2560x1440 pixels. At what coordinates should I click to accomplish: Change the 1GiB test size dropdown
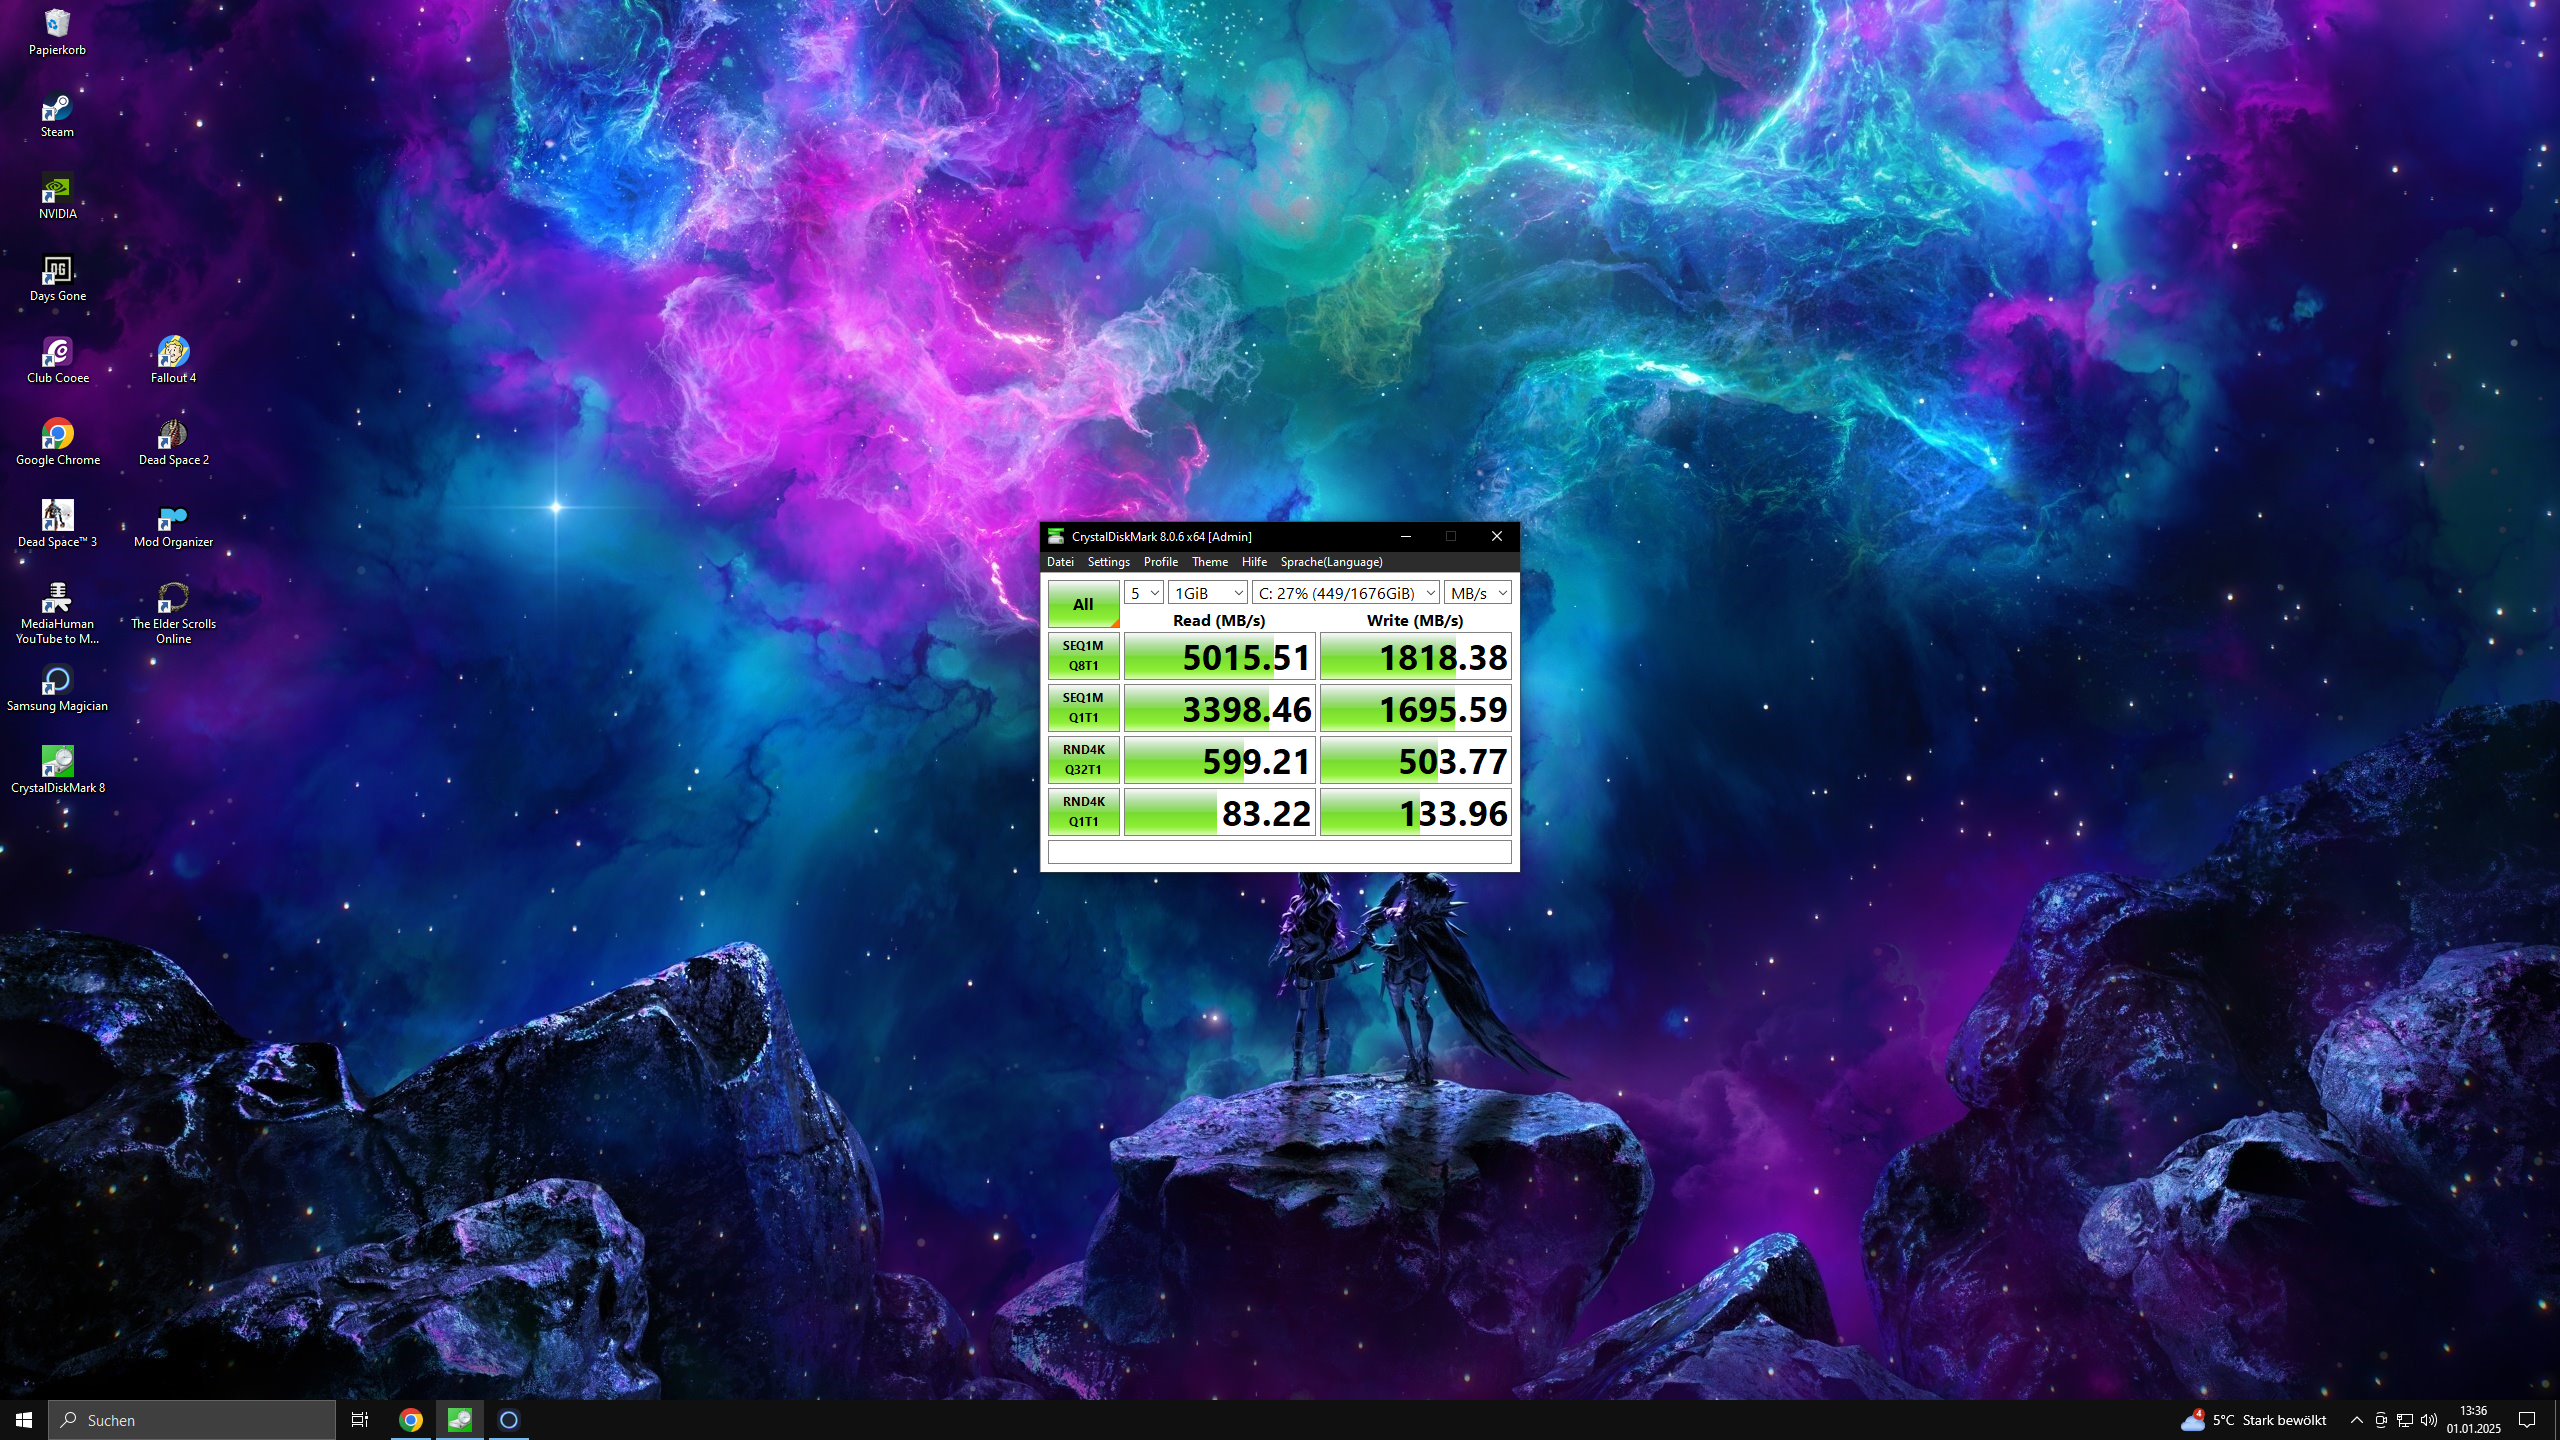[1208, 592]
